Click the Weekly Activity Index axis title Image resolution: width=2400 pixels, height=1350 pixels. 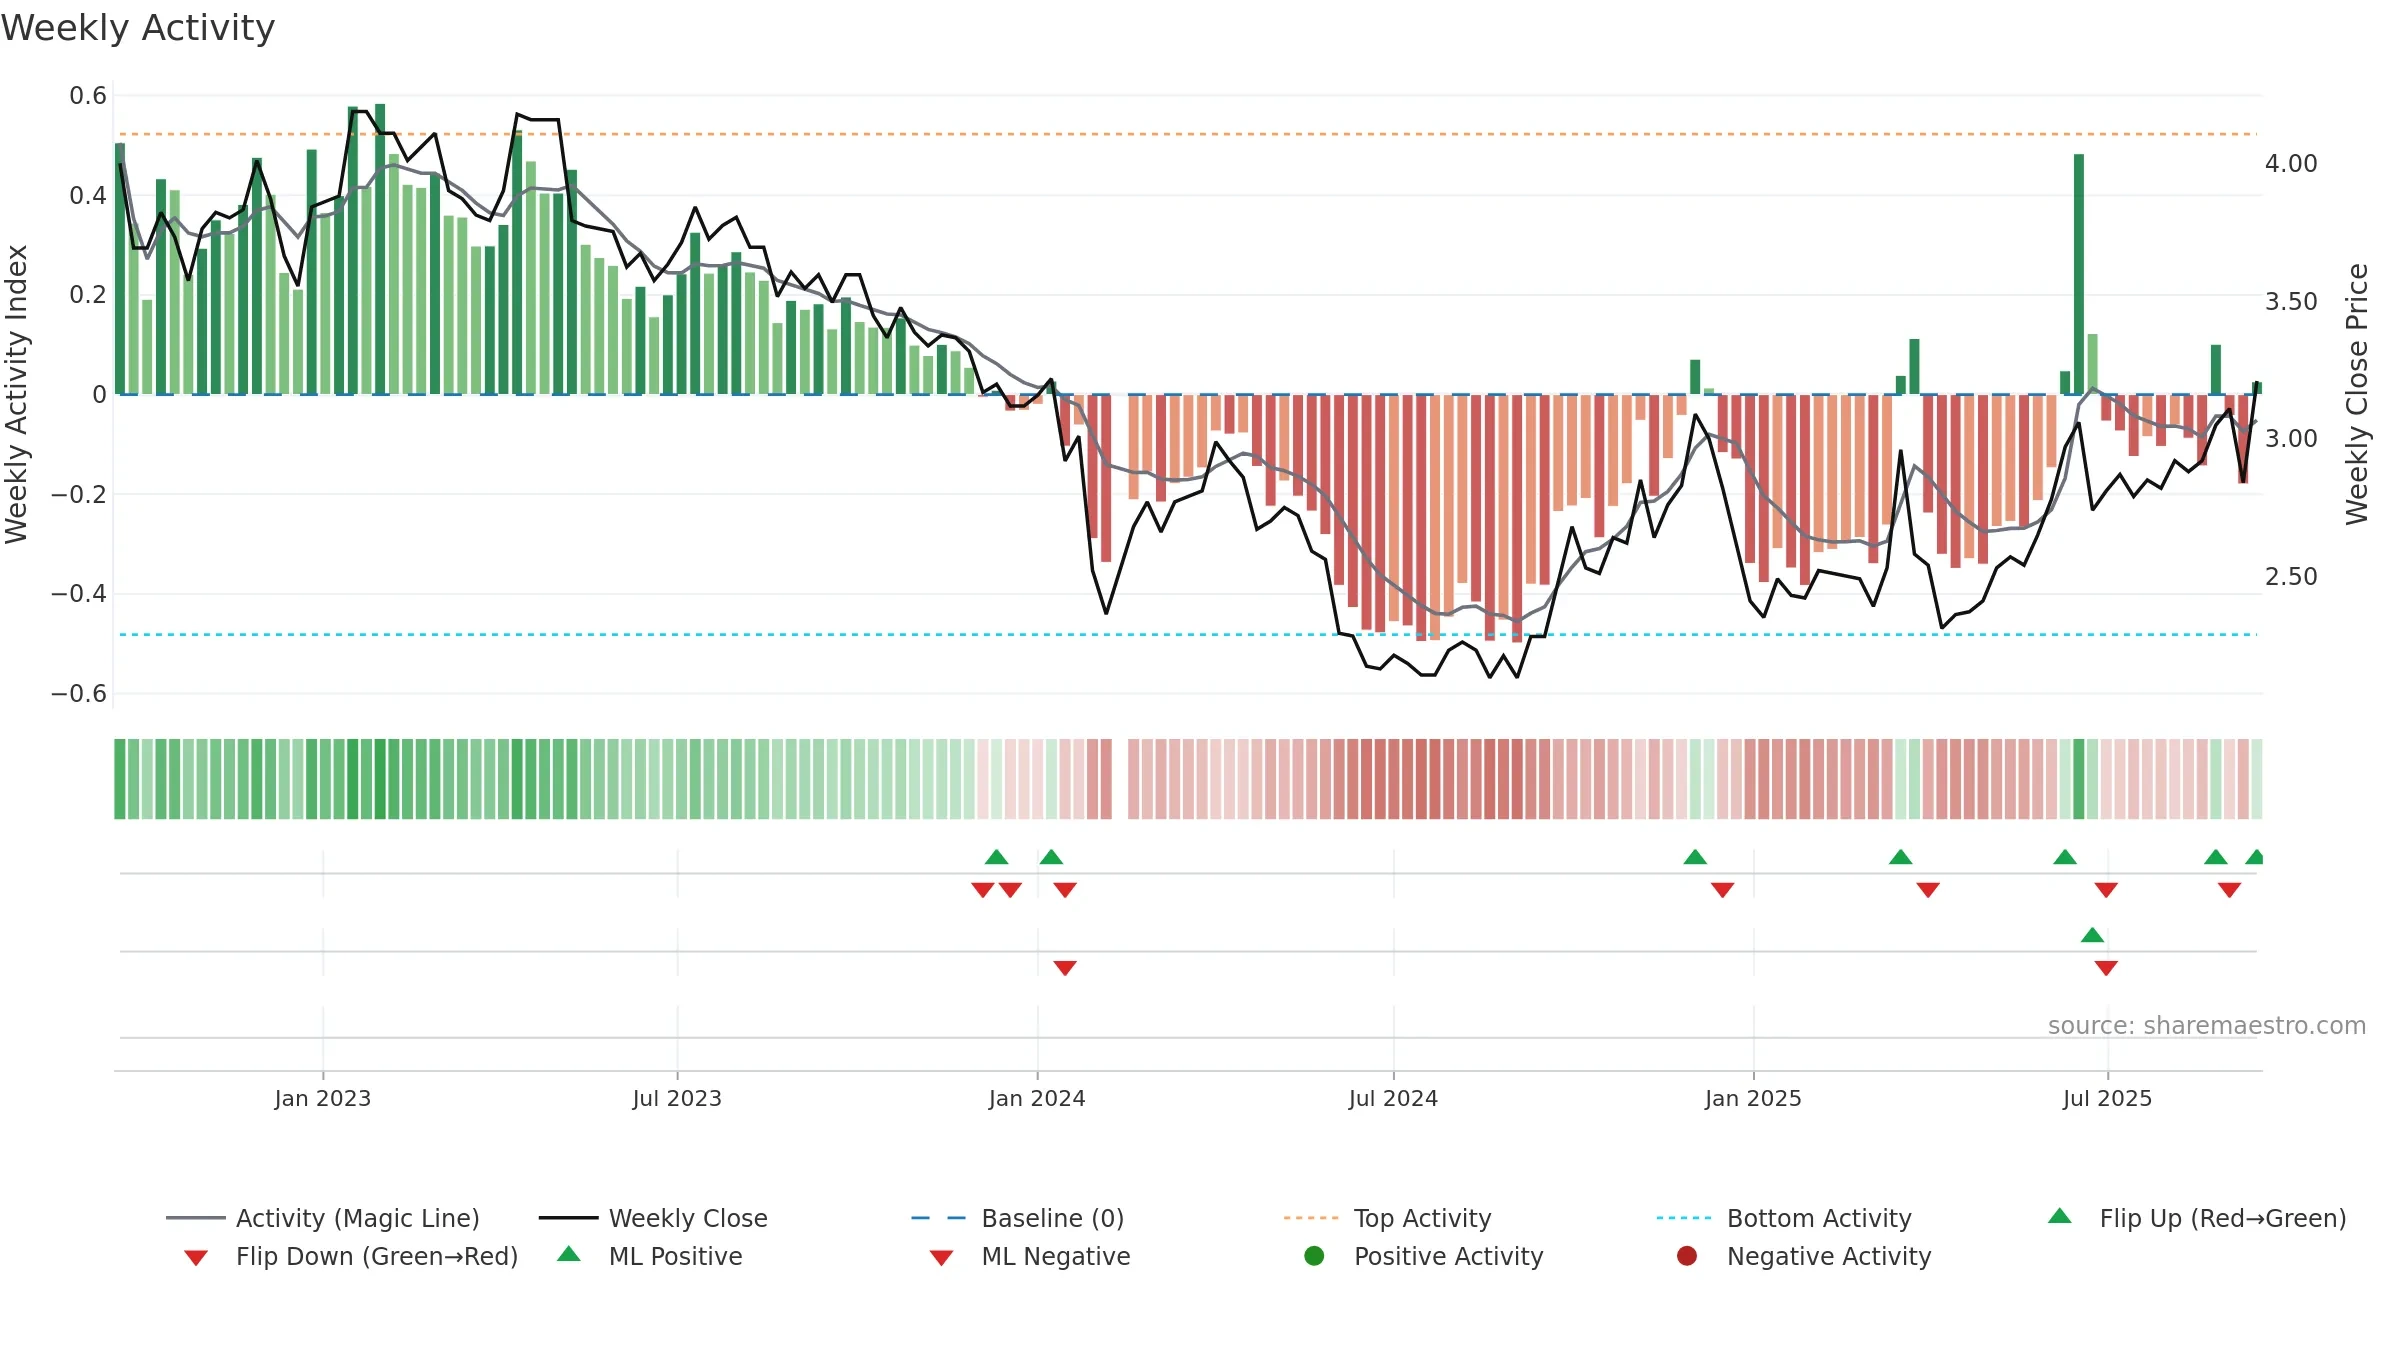[16, 394]
